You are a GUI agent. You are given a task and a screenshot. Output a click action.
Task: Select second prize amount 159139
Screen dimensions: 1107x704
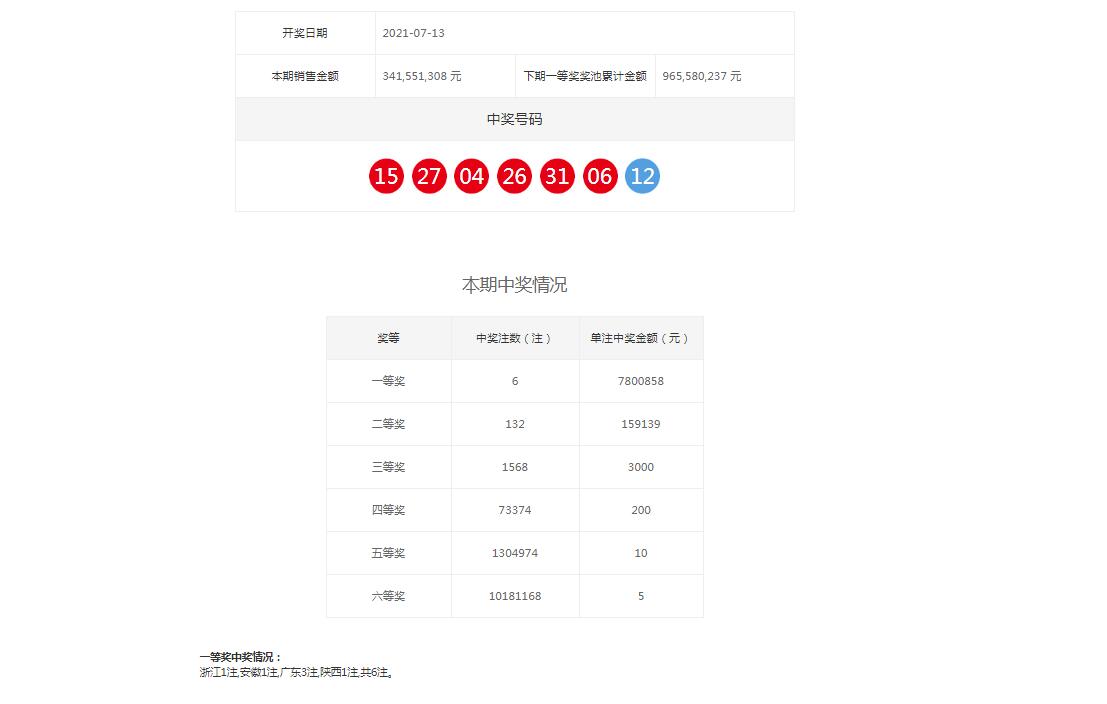click(x=641, y=424)
